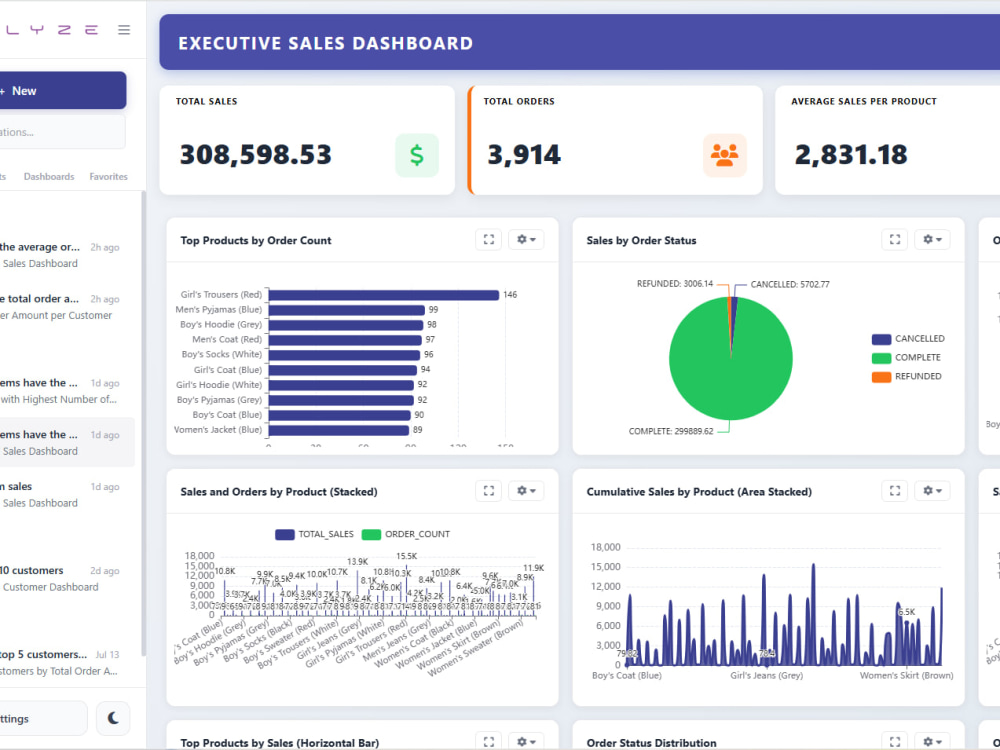Switch to the Favorites tab
The width and height of the screenshot is (1000, 750).
pos(108,177)
